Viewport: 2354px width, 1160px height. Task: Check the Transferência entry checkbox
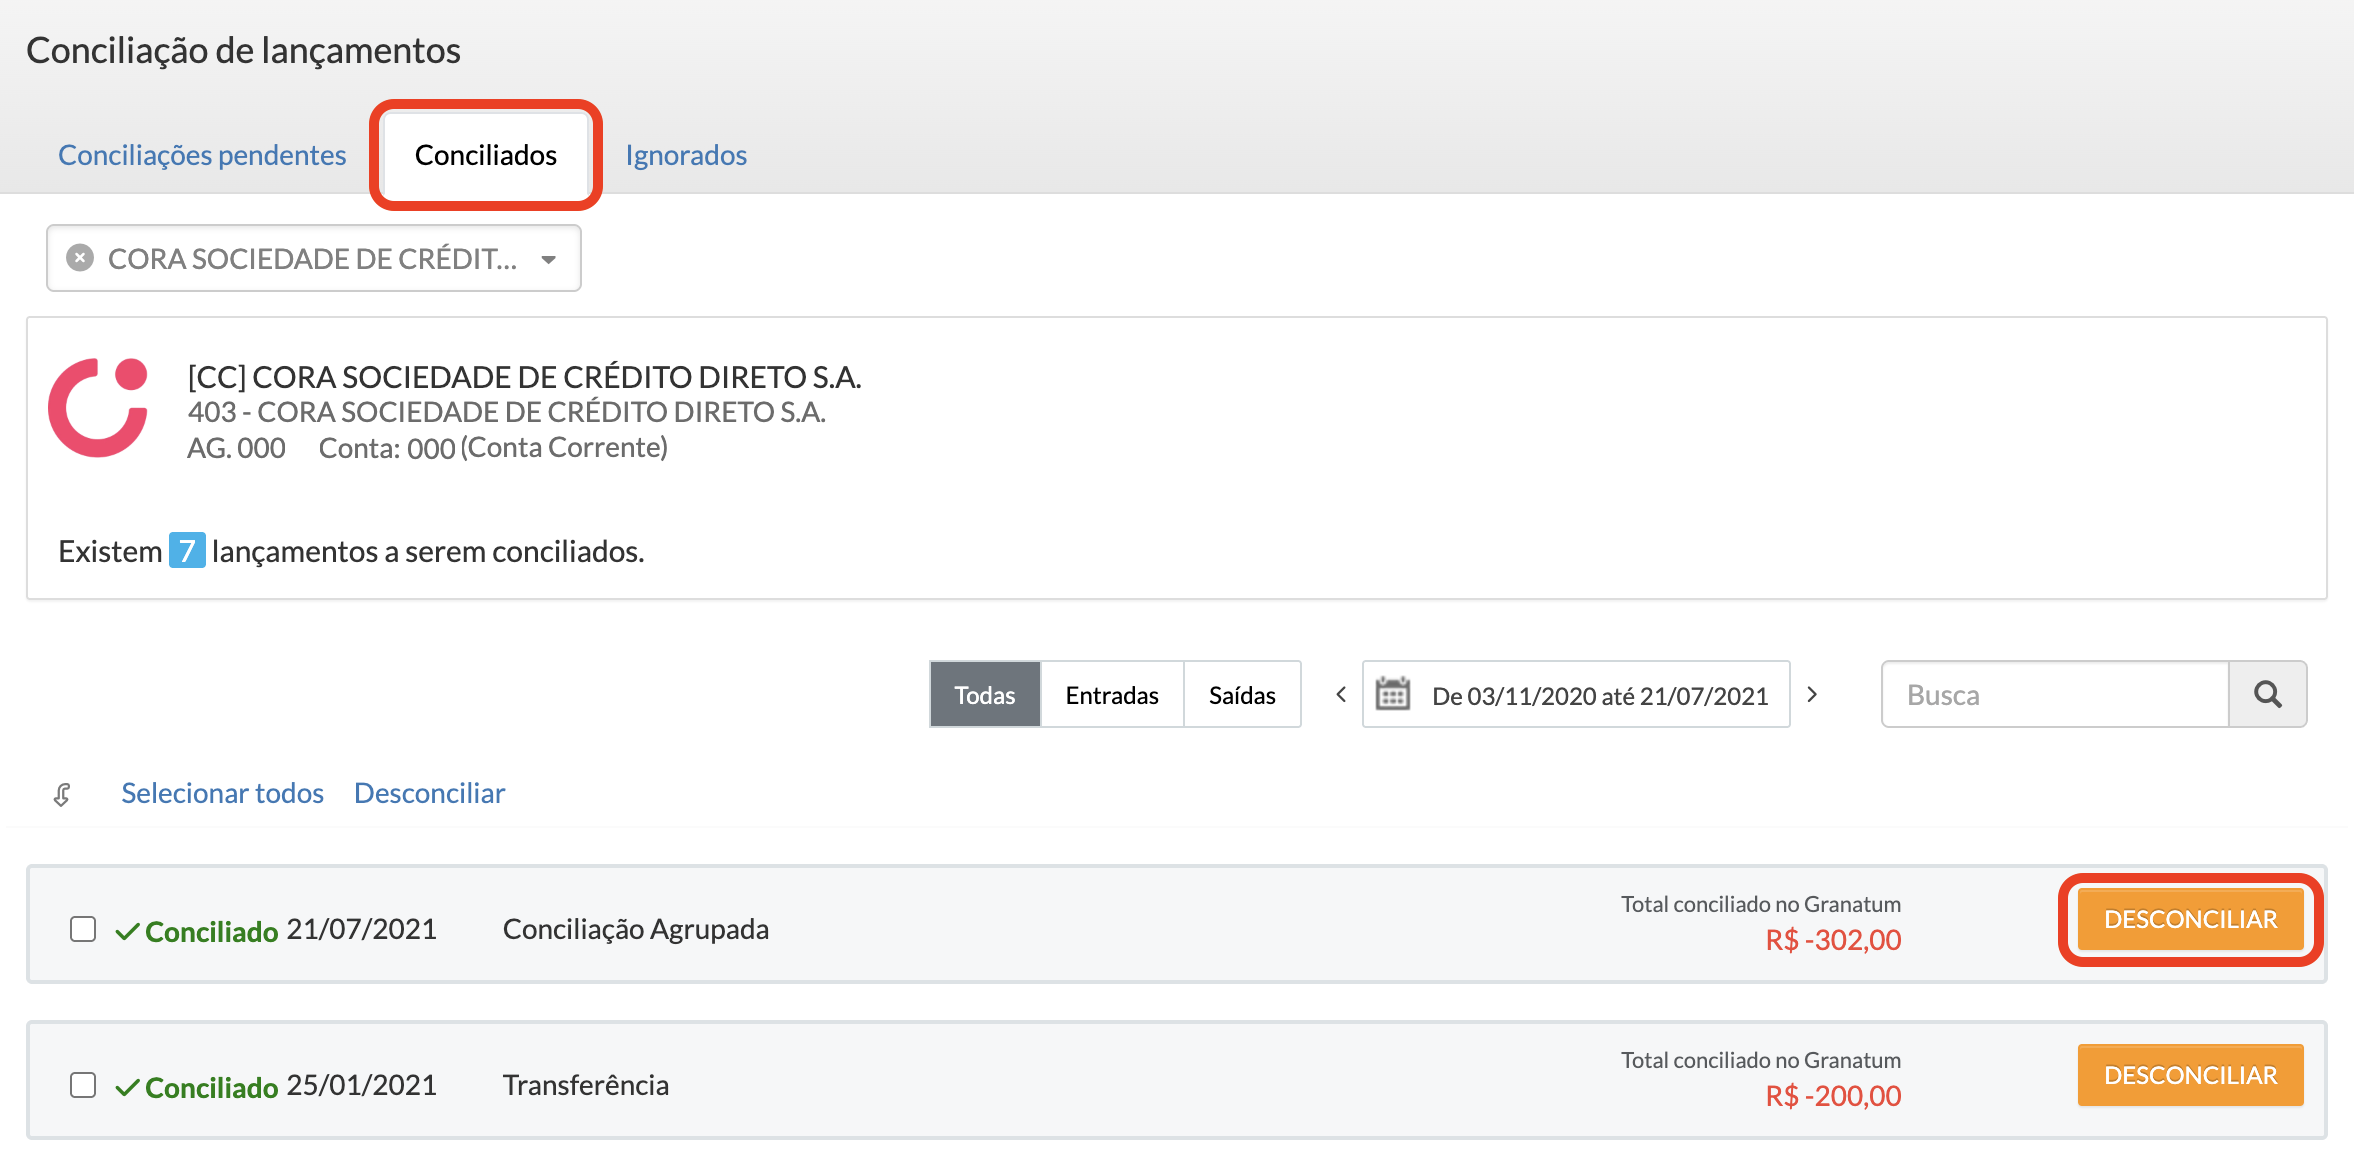[83, 1085]
